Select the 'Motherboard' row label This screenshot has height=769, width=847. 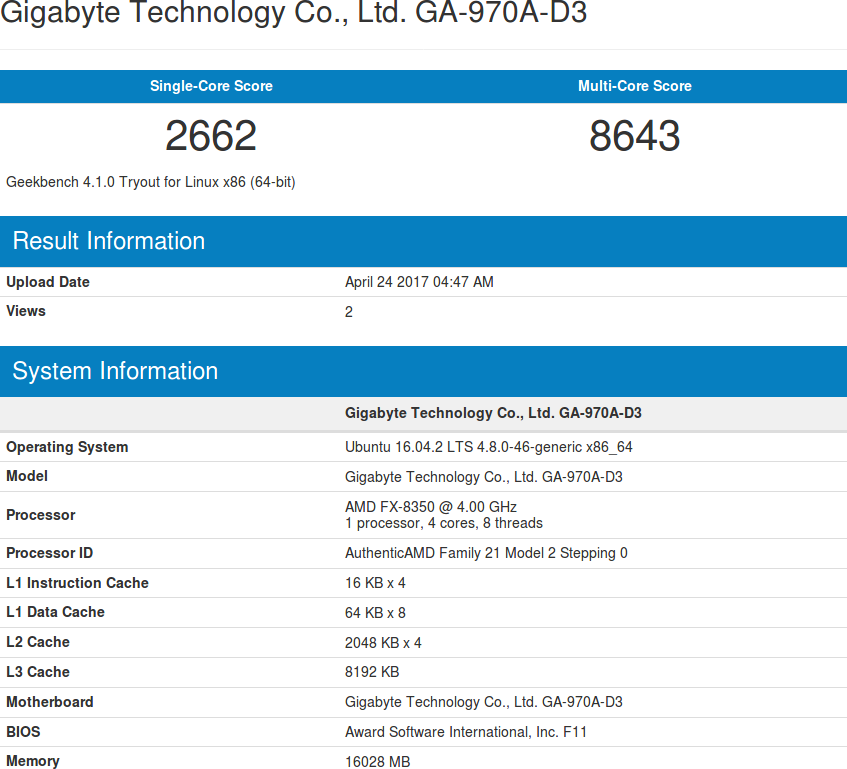(x=50, y=702)
